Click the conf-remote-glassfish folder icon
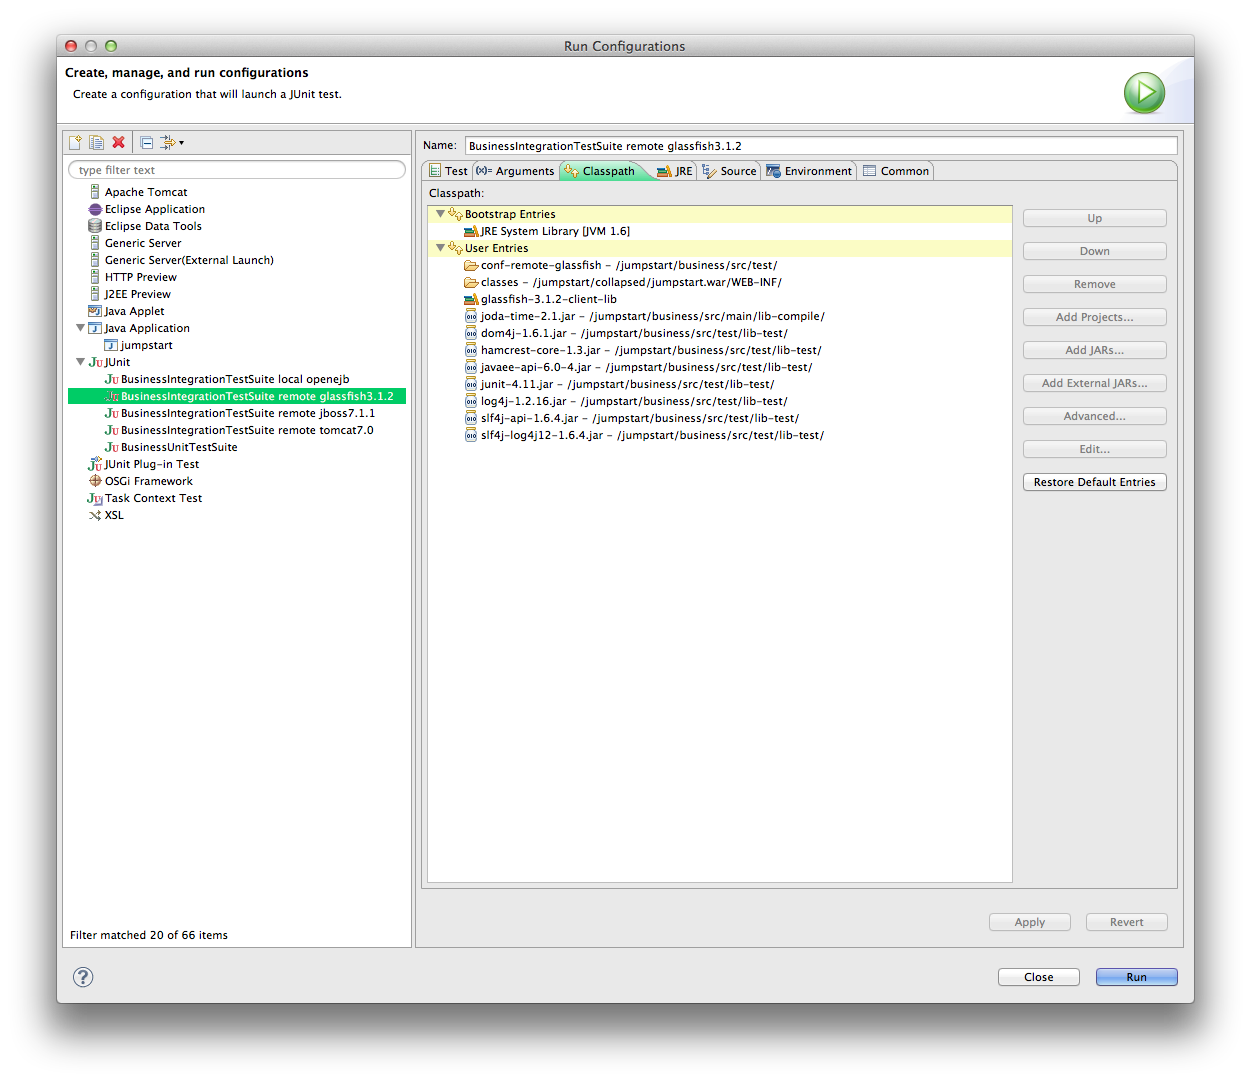1251x1082 pixels. pos(471,265)
